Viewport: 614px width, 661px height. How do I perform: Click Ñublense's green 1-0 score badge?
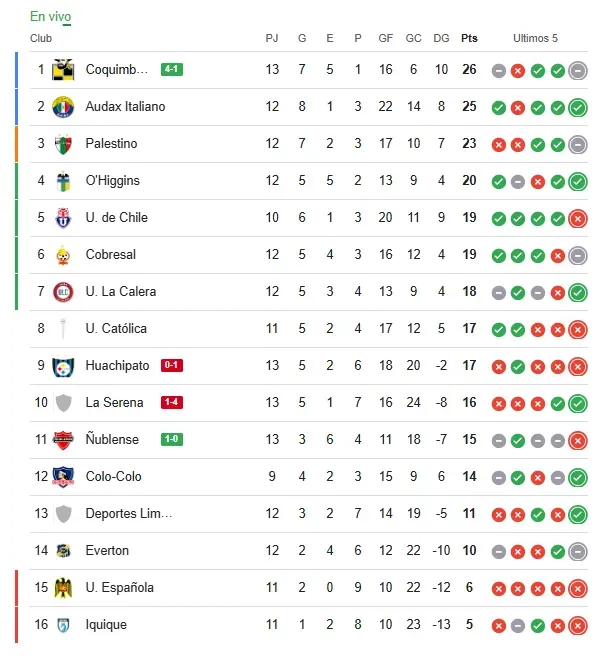172,440
